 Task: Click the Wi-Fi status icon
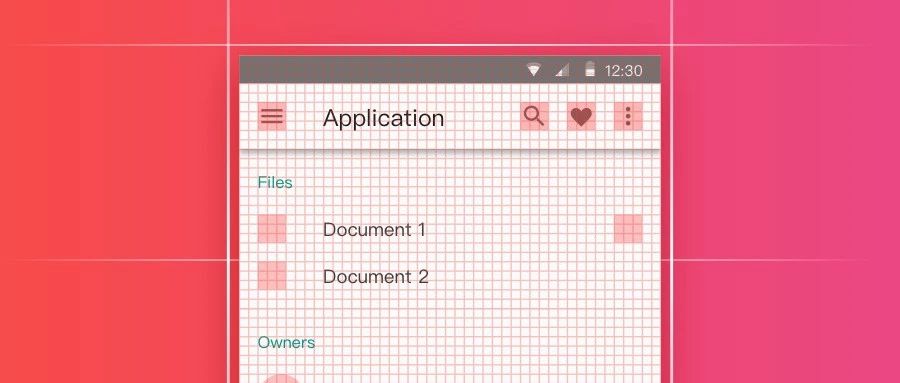point(534,71)
